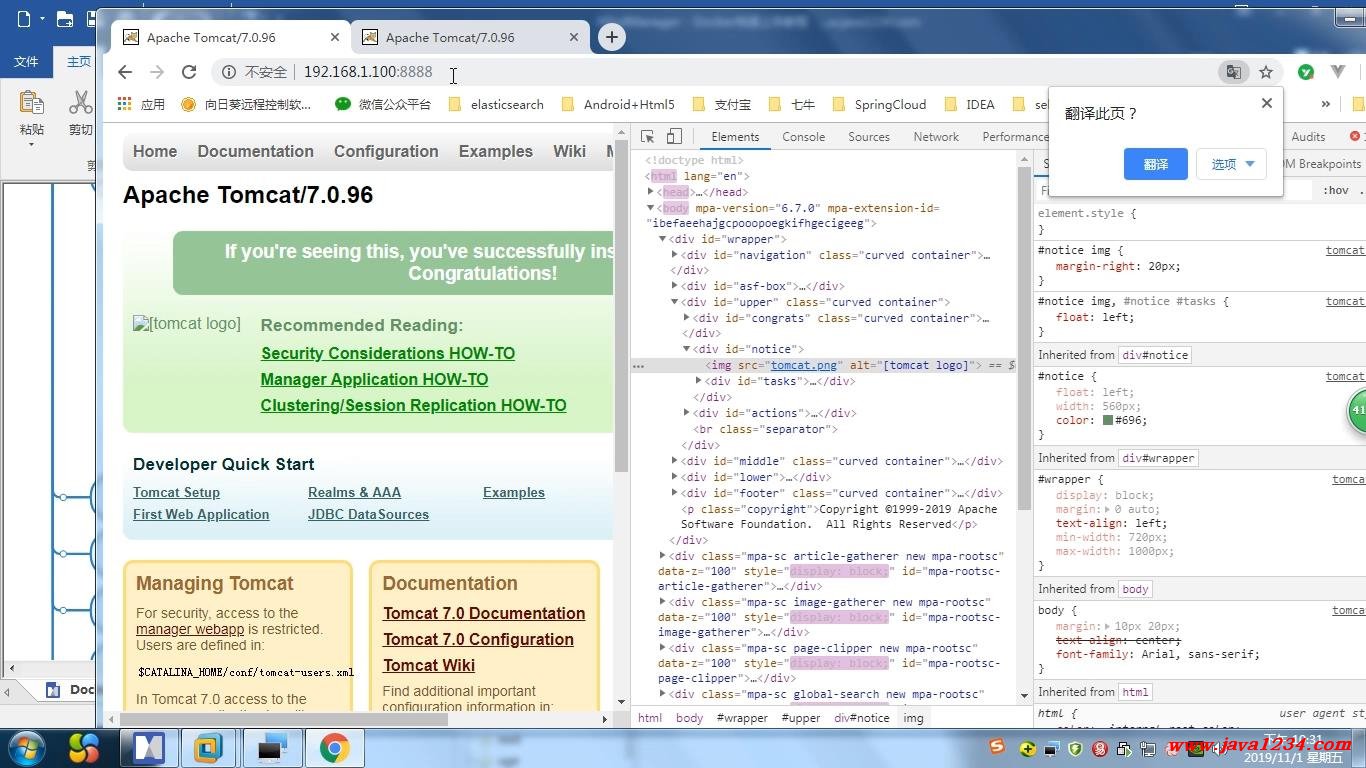Click the green 41 floating circle badge
This screenshot has width=1366, height=768.
1357,411
